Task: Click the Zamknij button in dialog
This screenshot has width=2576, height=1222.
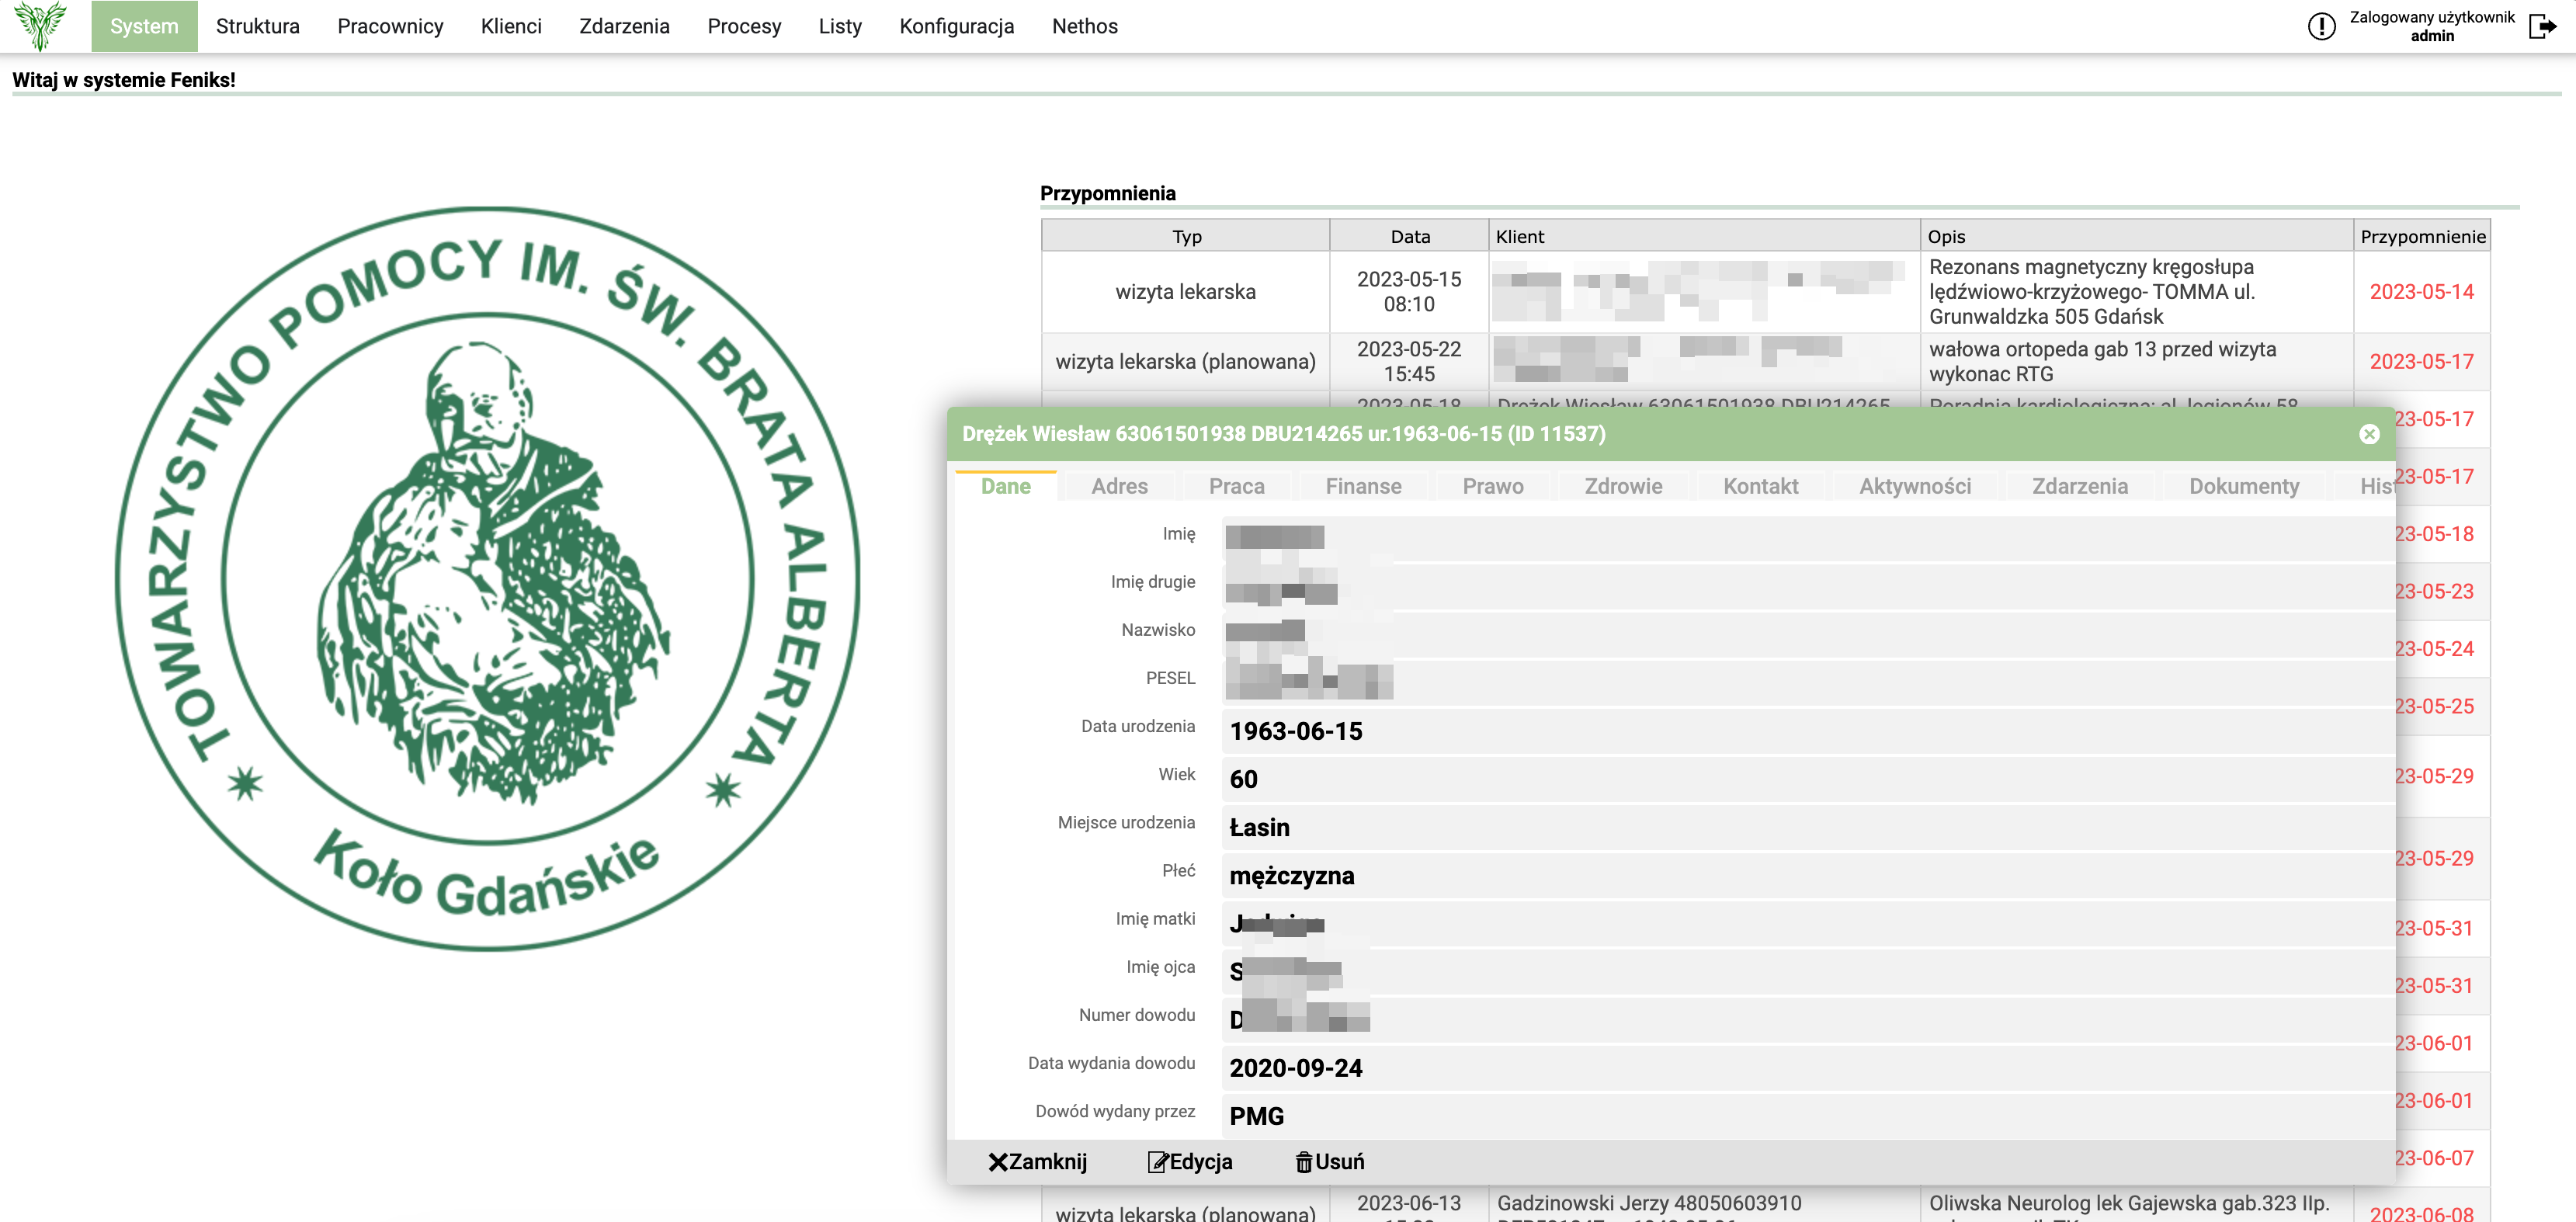Action: point(1037,1161)
